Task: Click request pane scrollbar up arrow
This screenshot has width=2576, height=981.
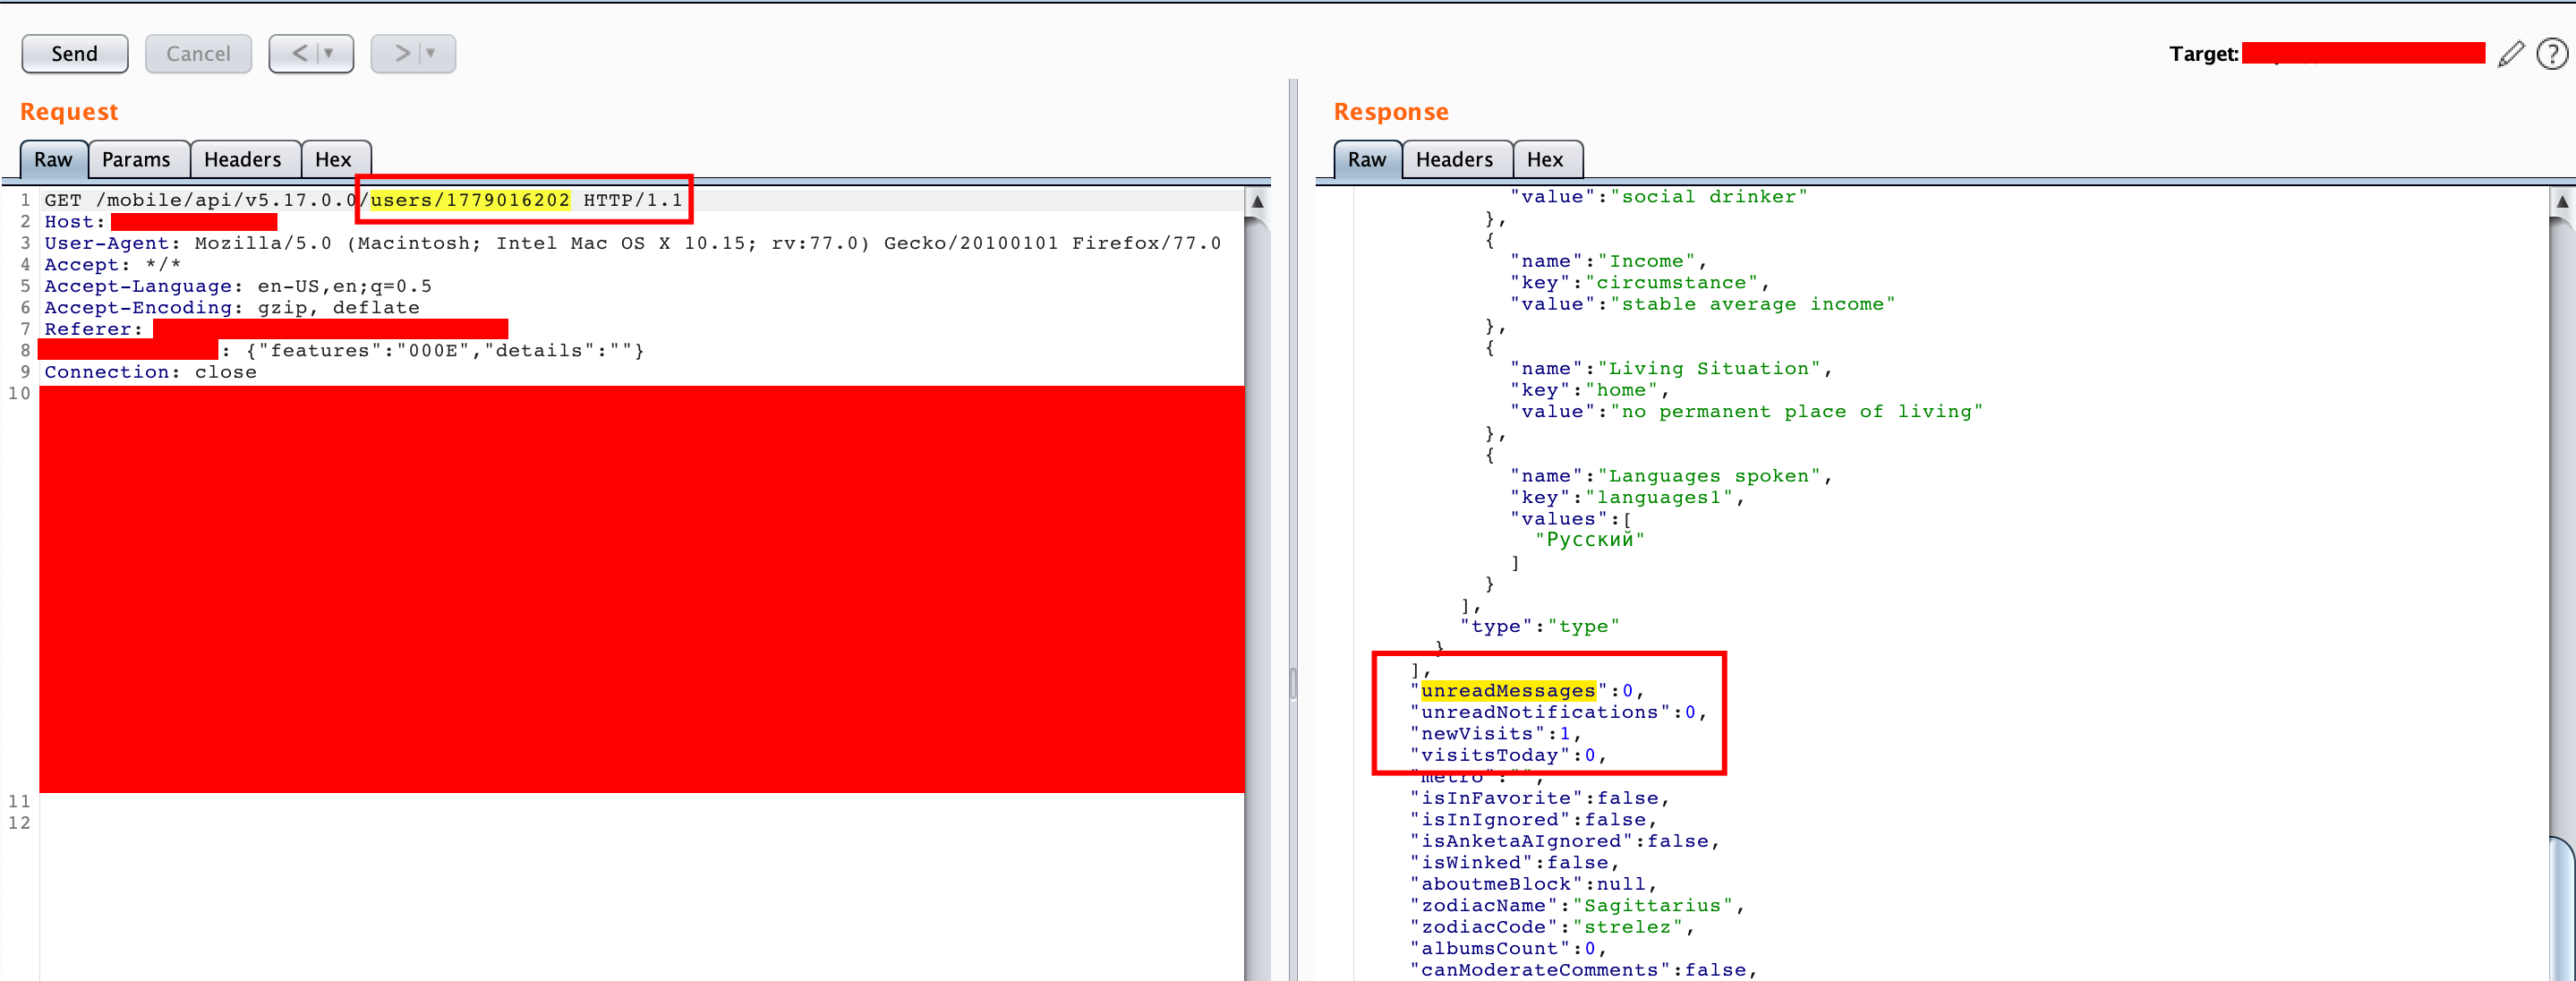Action: [x=1258, y=201]
